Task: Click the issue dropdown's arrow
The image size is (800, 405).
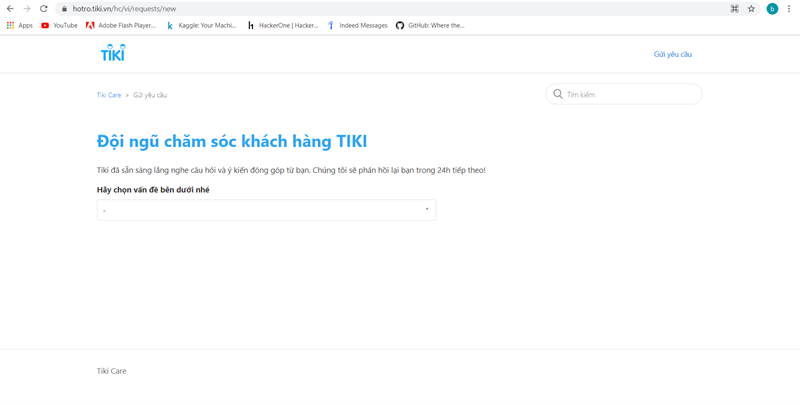Action: pyautogui.click(x=427, y=209)
